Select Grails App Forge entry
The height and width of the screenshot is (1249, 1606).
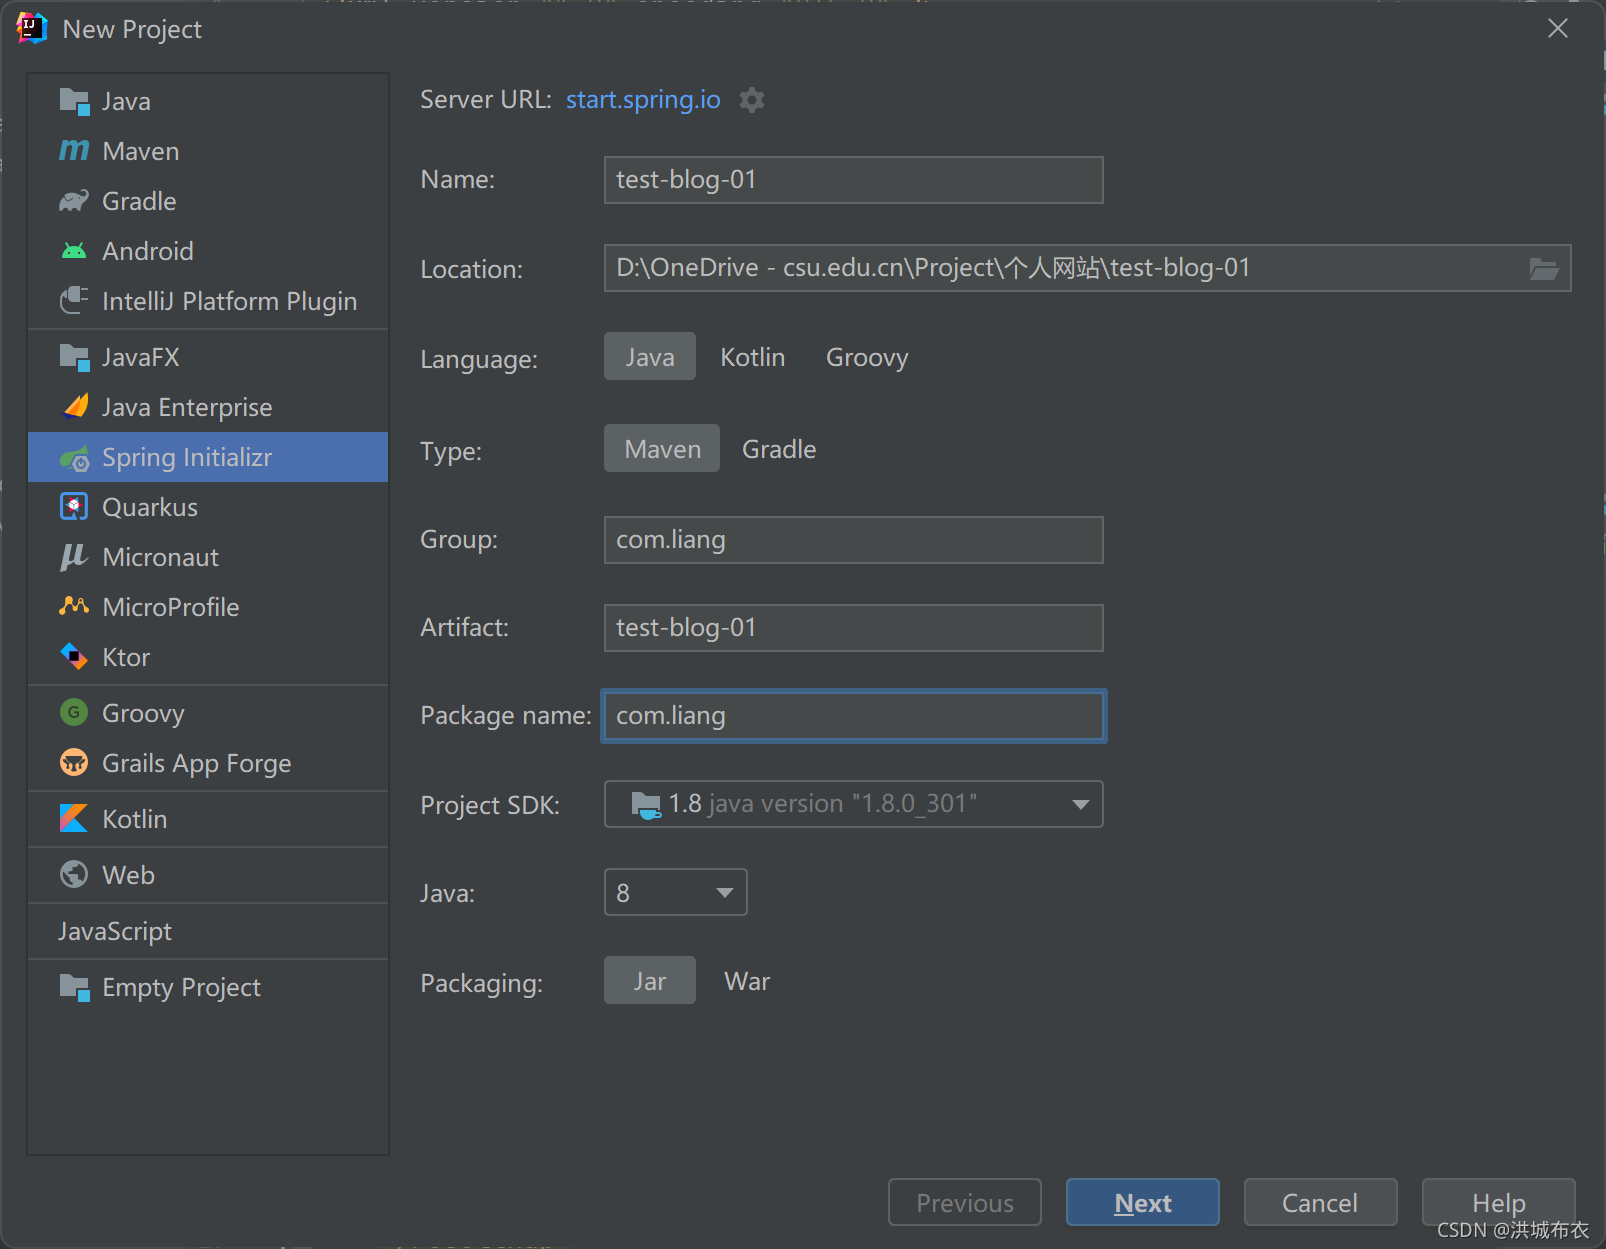208,763
